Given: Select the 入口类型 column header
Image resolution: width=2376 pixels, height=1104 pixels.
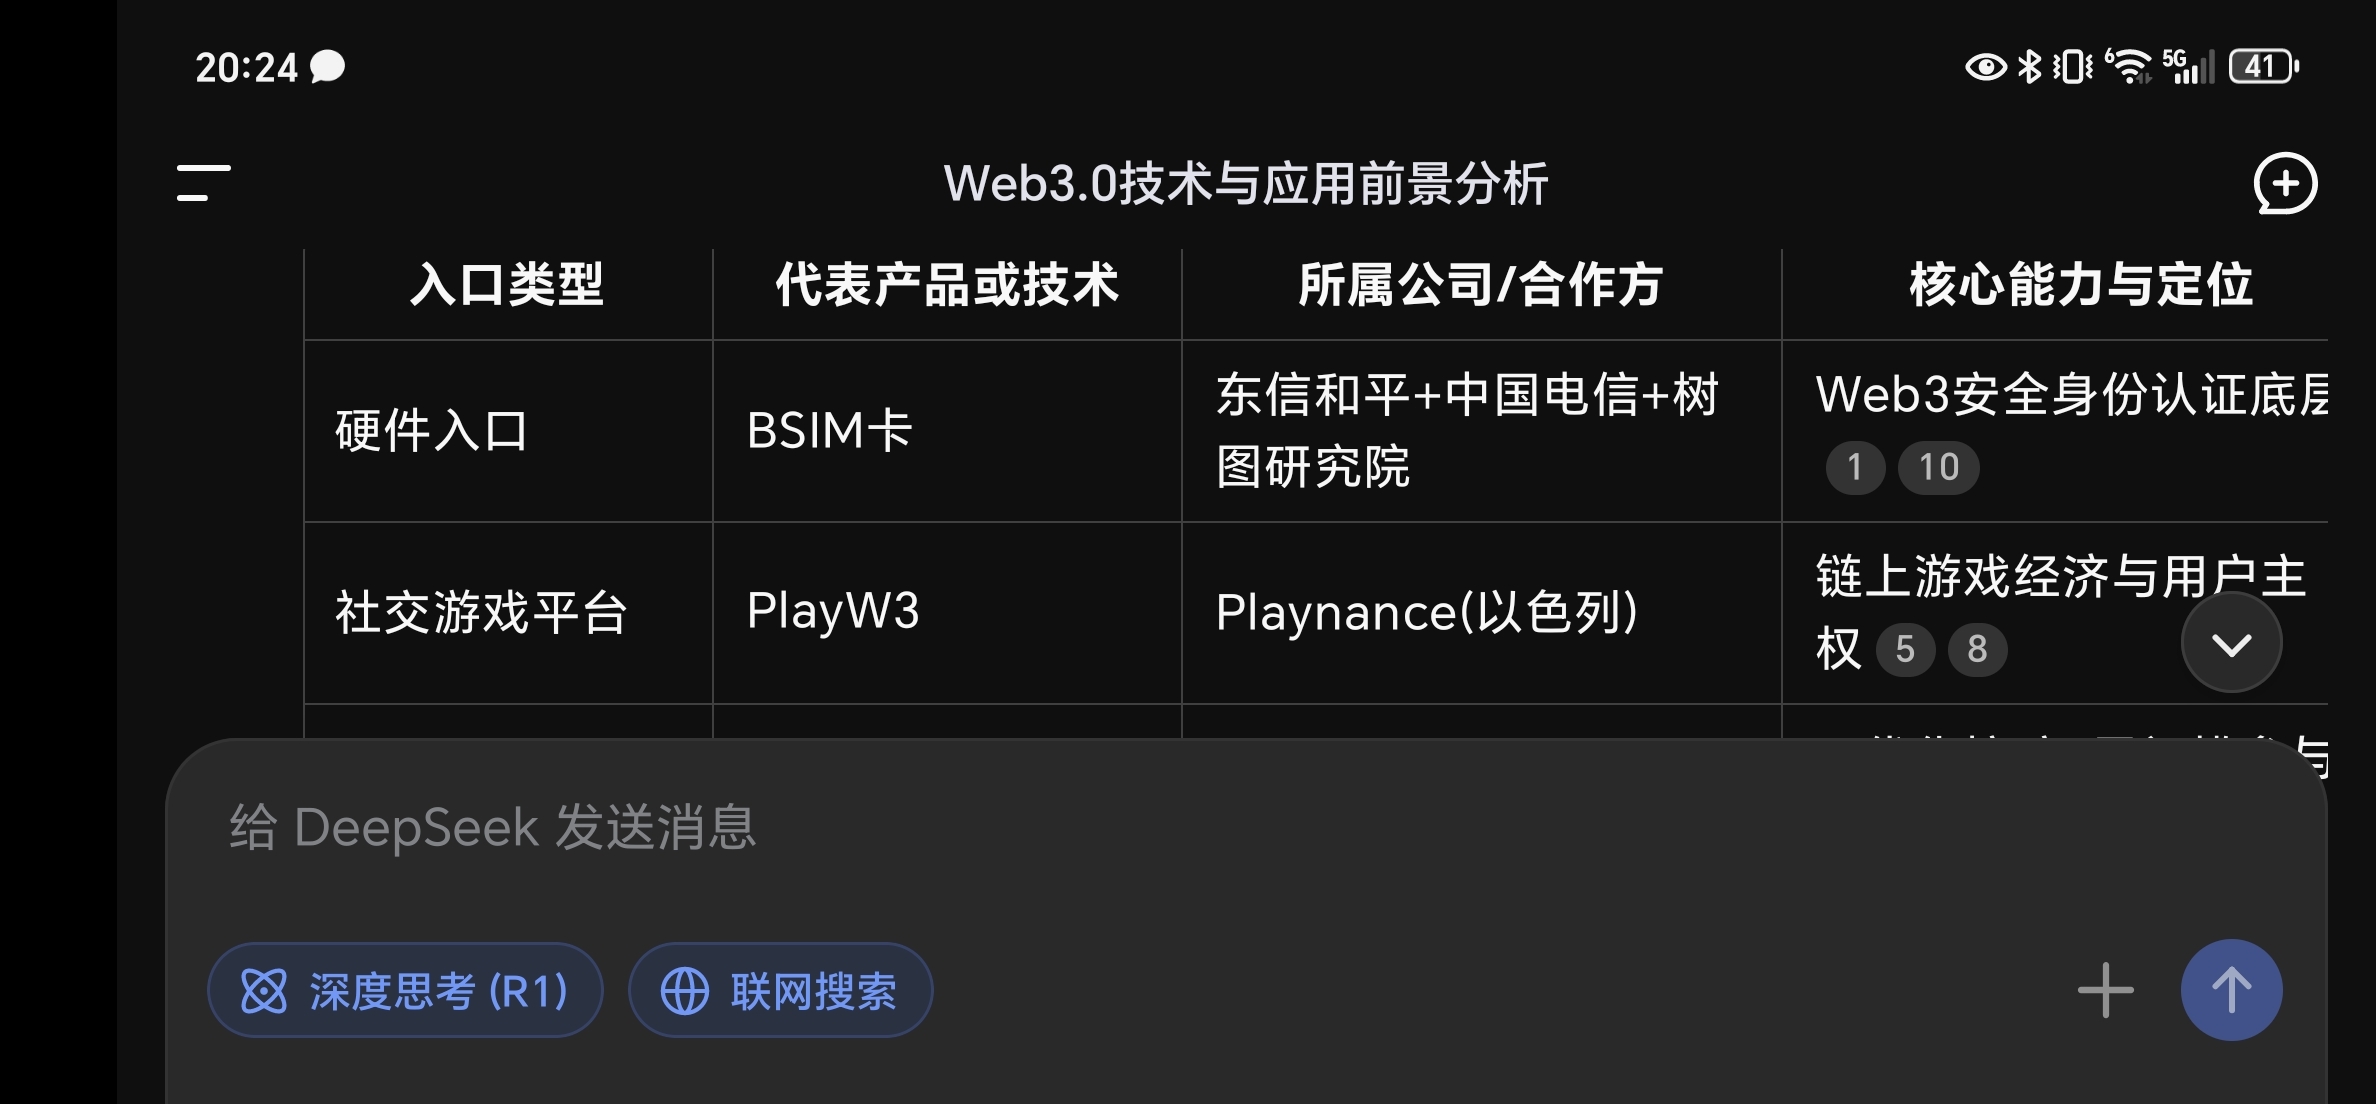Looking at the screenshot, I should tap(508, 285).
